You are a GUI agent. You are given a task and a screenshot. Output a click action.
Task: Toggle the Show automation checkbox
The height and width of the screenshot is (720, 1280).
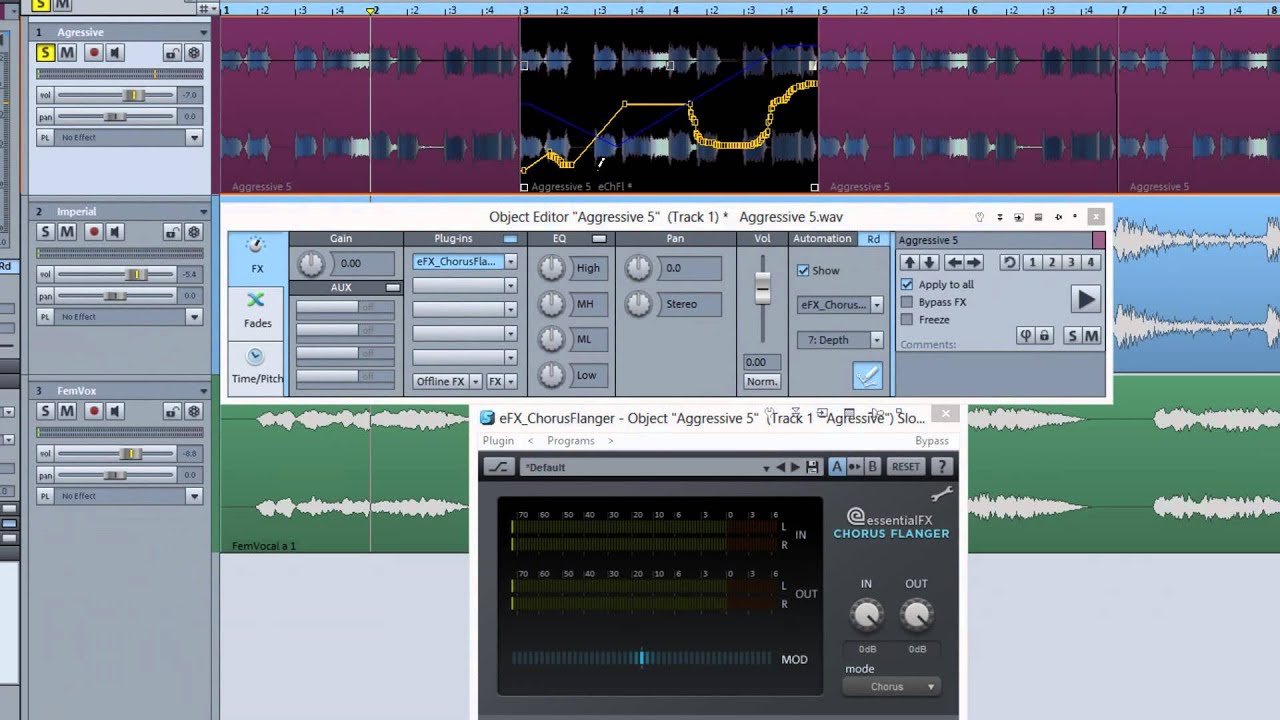[803, 270]
